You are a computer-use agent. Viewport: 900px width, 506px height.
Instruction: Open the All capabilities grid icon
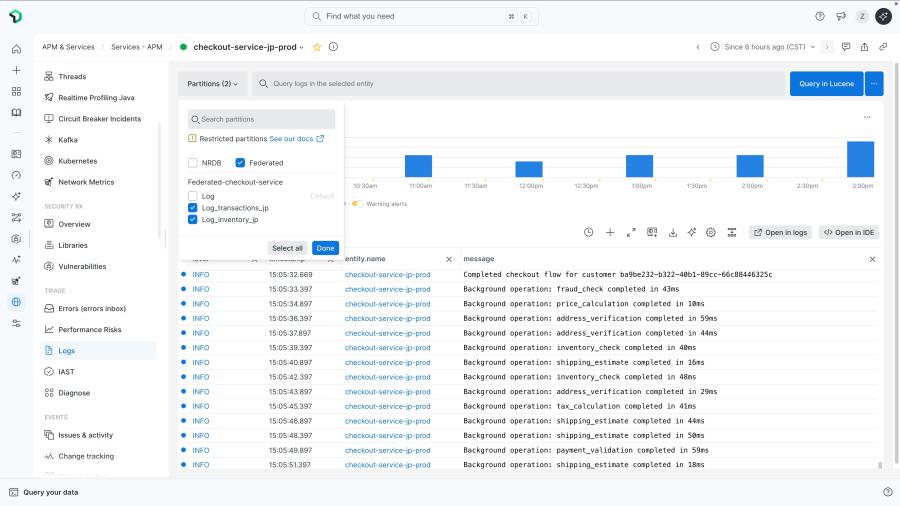click(x=16, y=91)
